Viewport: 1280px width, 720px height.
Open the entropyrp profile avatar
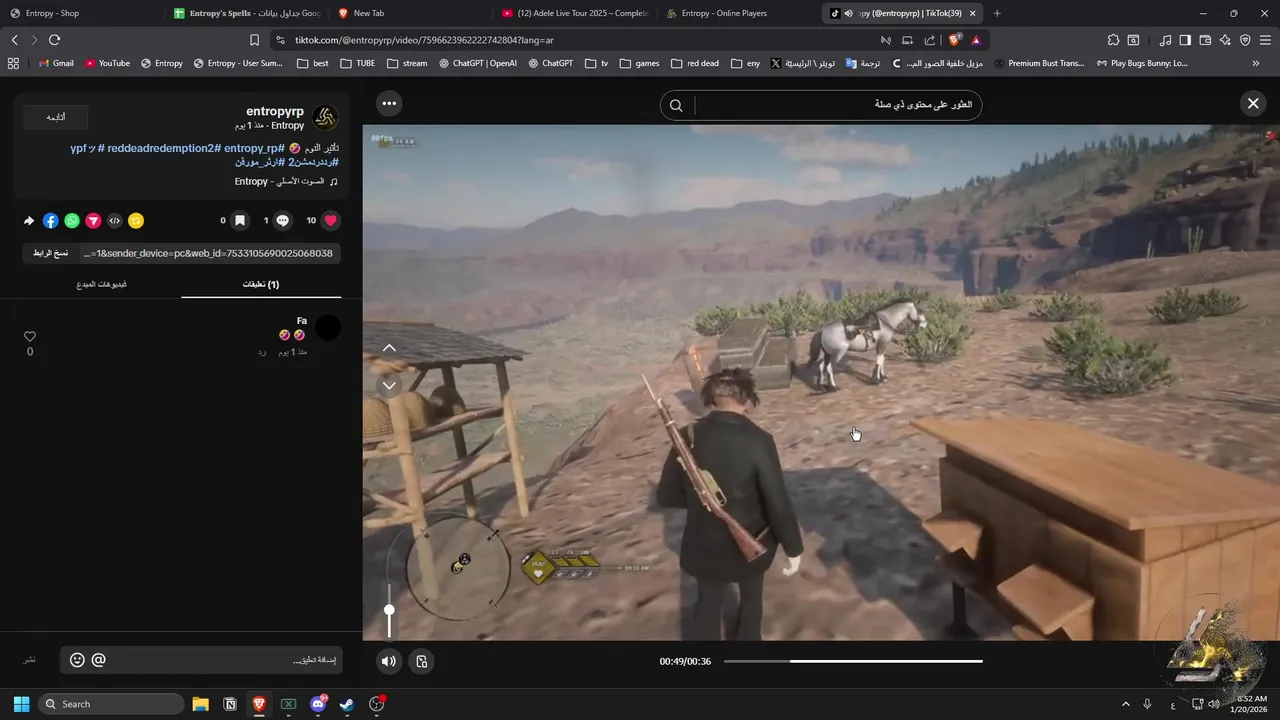click(325, 118)
